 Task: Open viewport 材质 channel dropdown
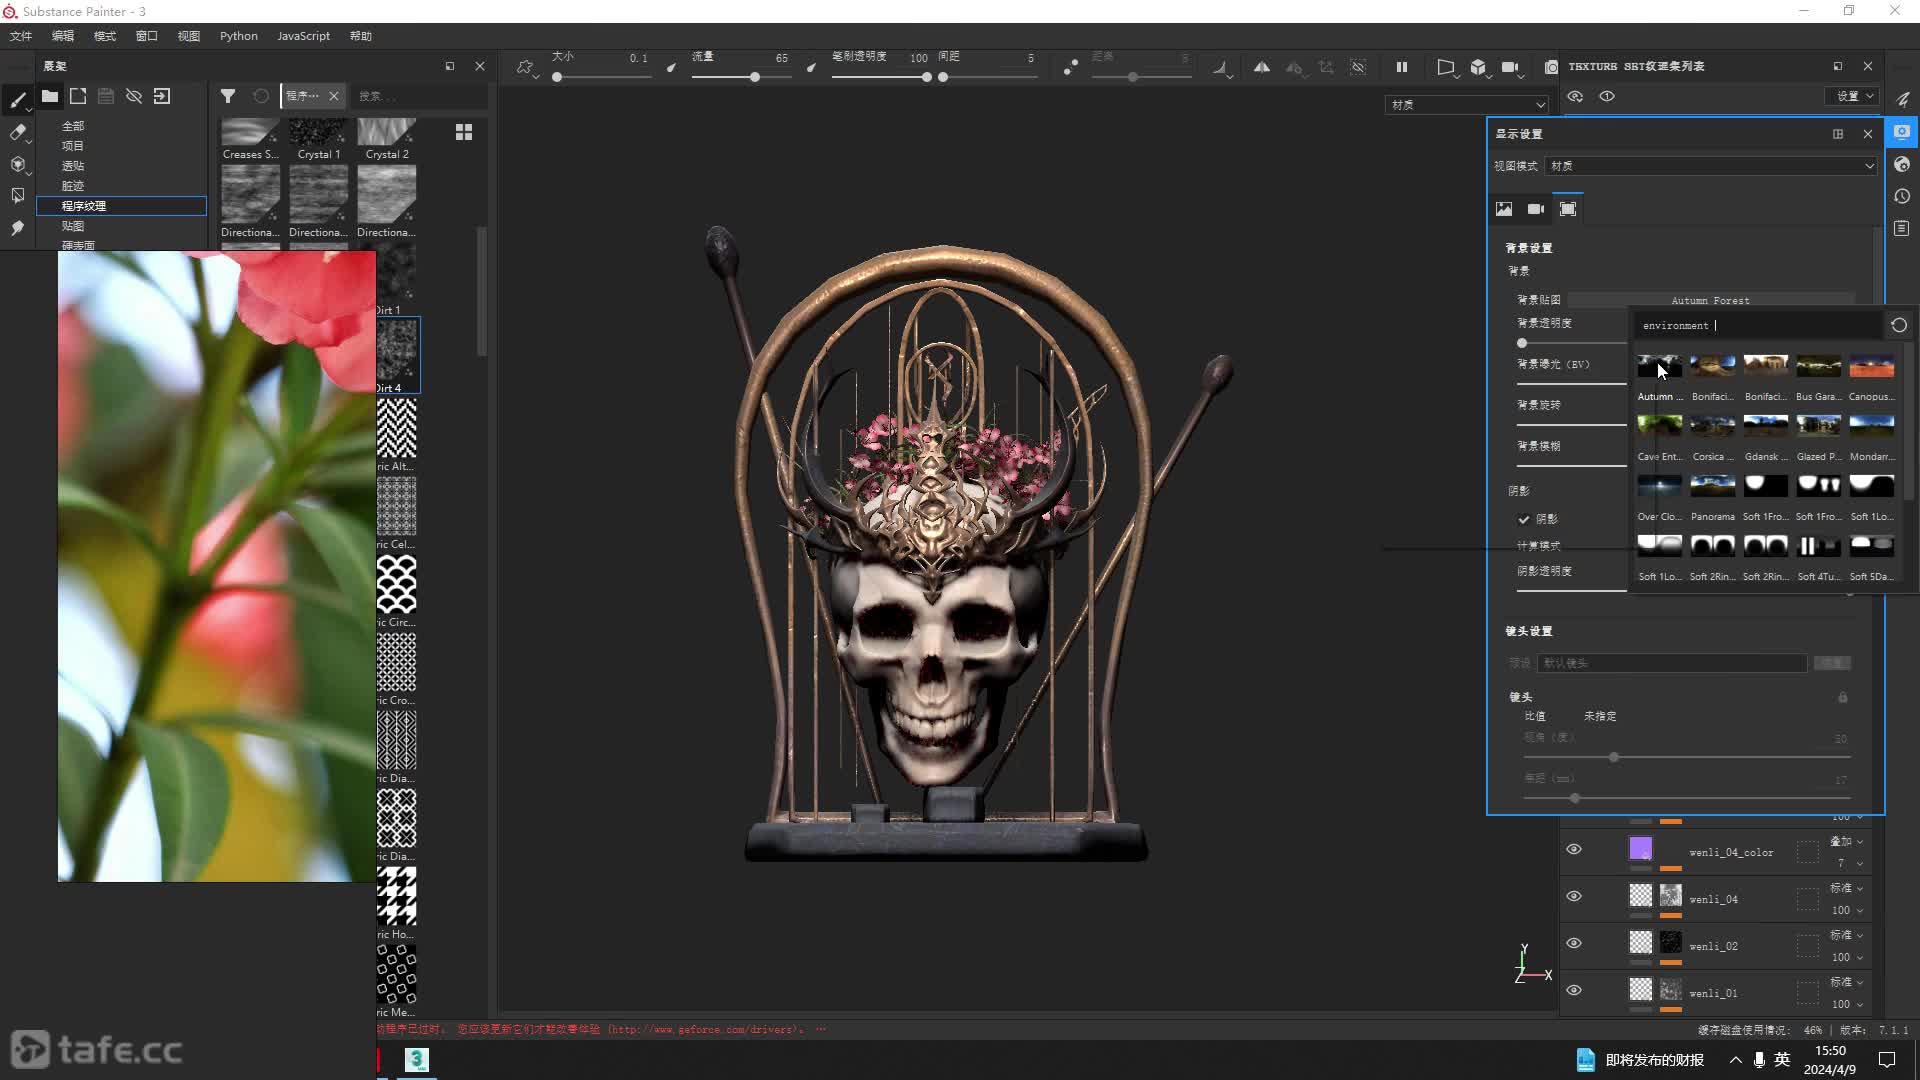[x=1467, y=104]
